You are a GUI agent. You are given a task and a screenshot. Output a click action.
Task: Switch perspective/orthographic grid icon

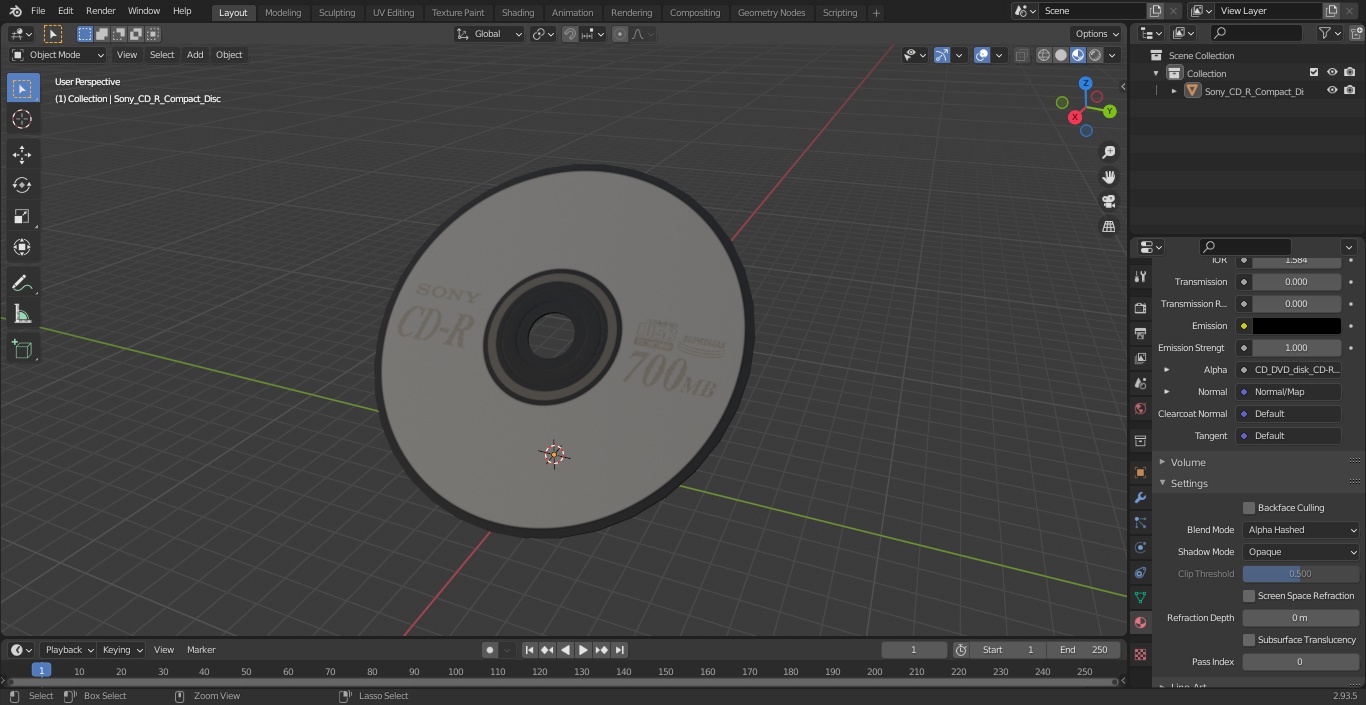(x=1109, y=227)
